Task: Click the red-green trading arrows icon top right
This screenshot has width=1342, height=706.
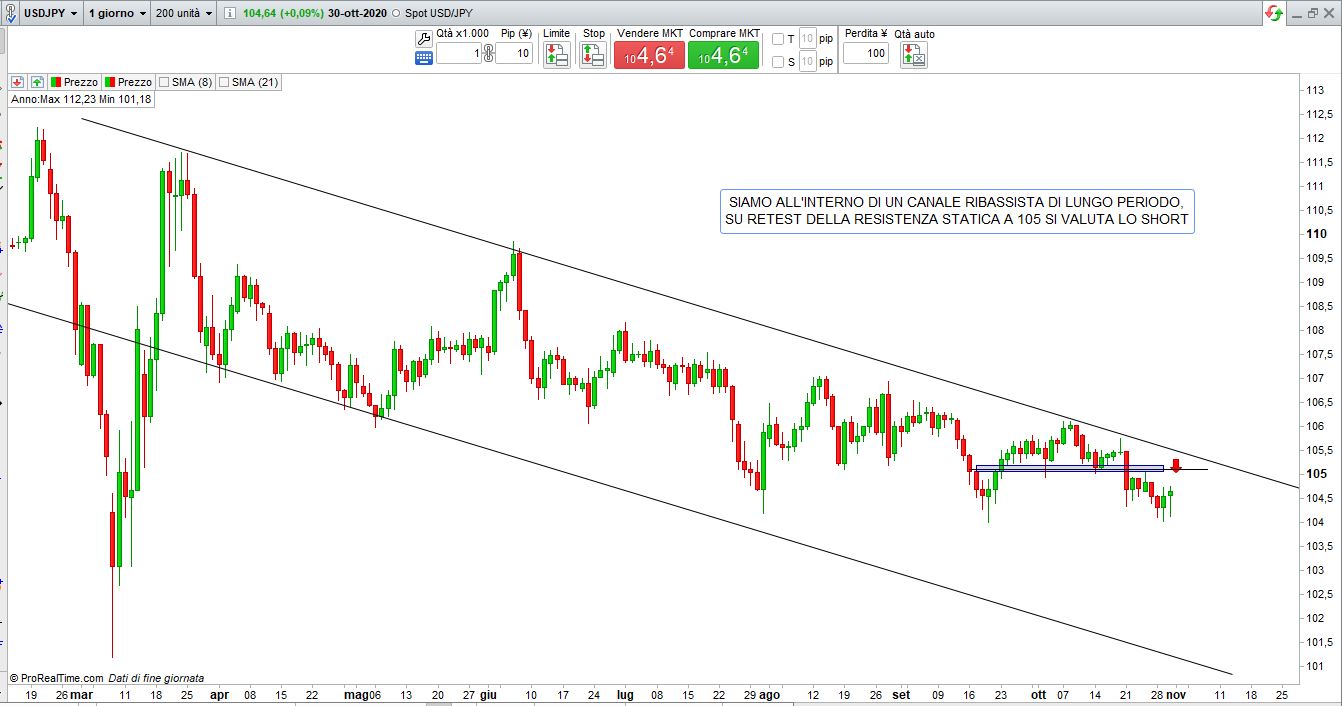Action: coord(1274,13)
